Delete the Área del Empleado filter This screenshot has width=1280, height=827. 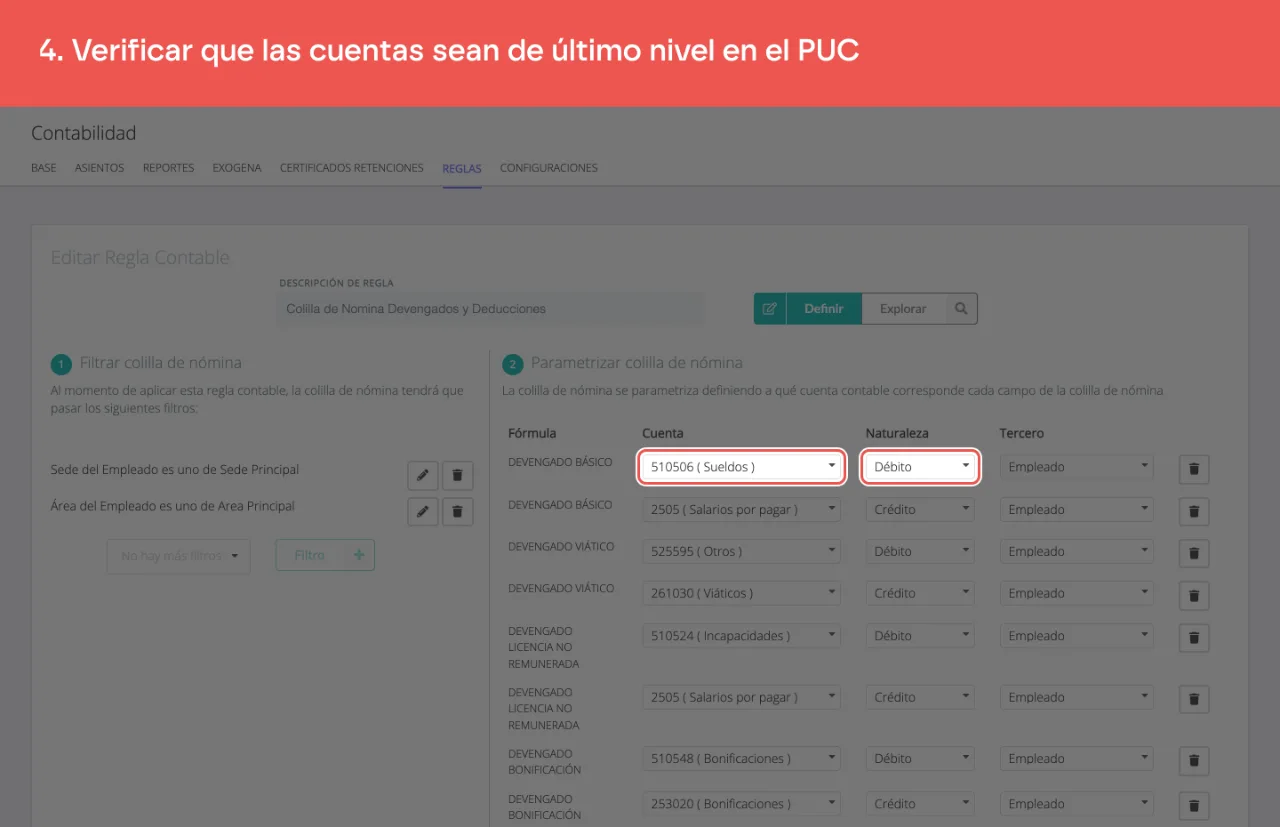coord(457,511)
